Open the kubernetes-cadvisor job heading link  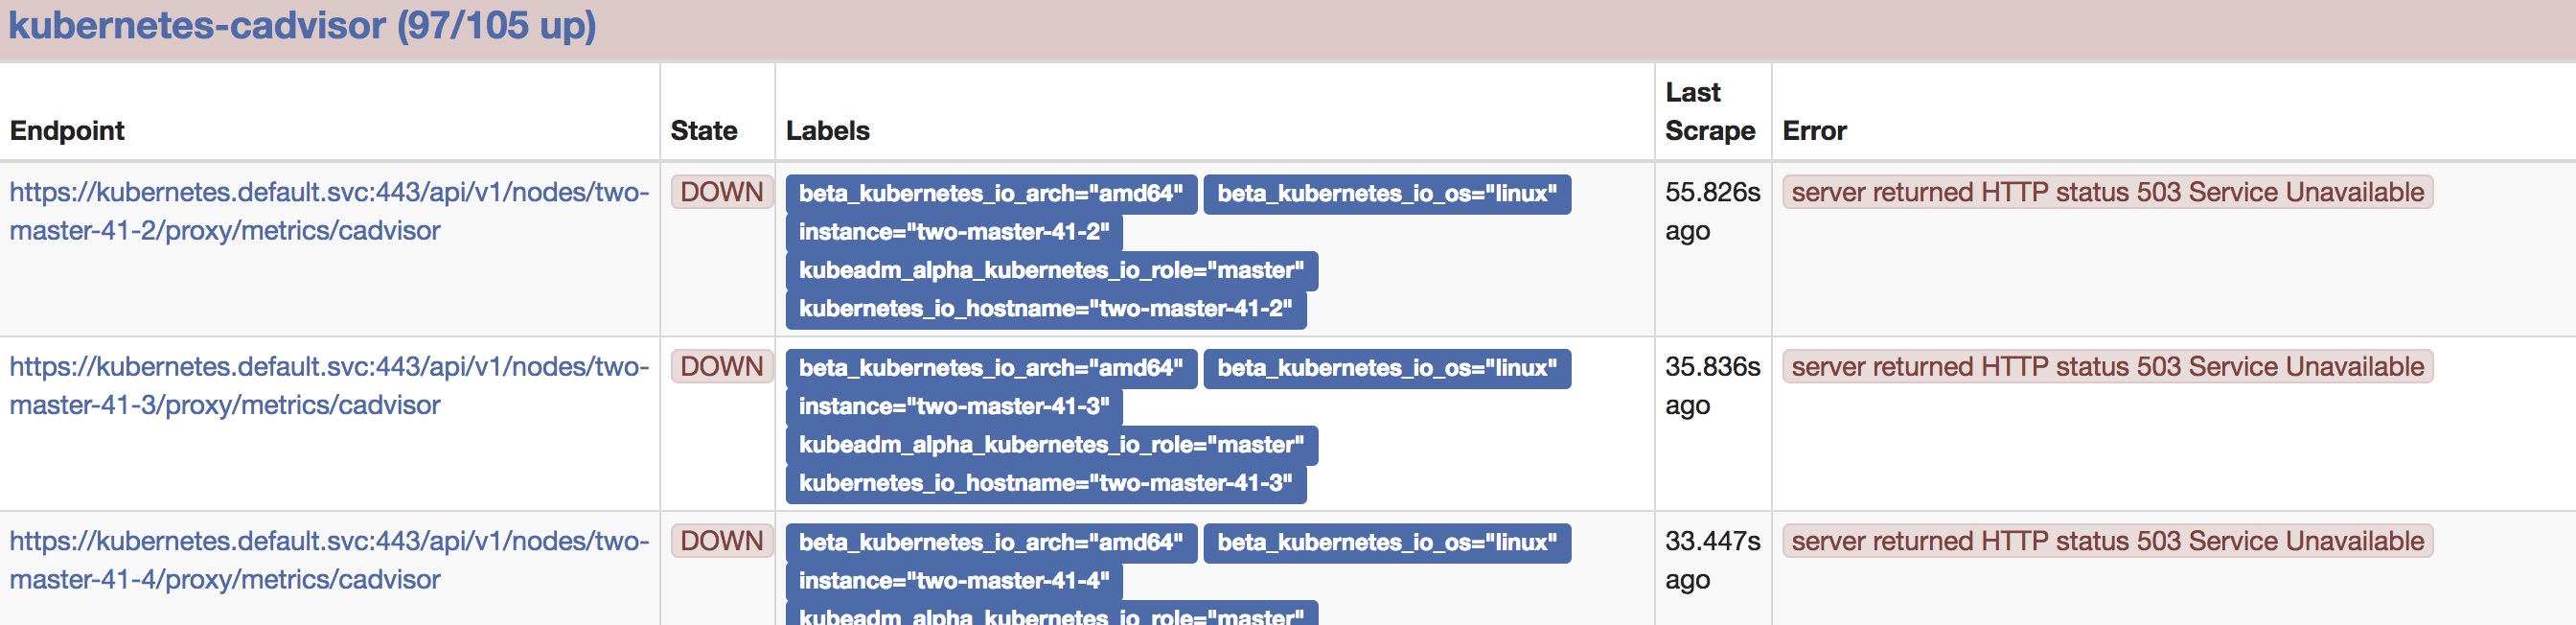point(302,26)
